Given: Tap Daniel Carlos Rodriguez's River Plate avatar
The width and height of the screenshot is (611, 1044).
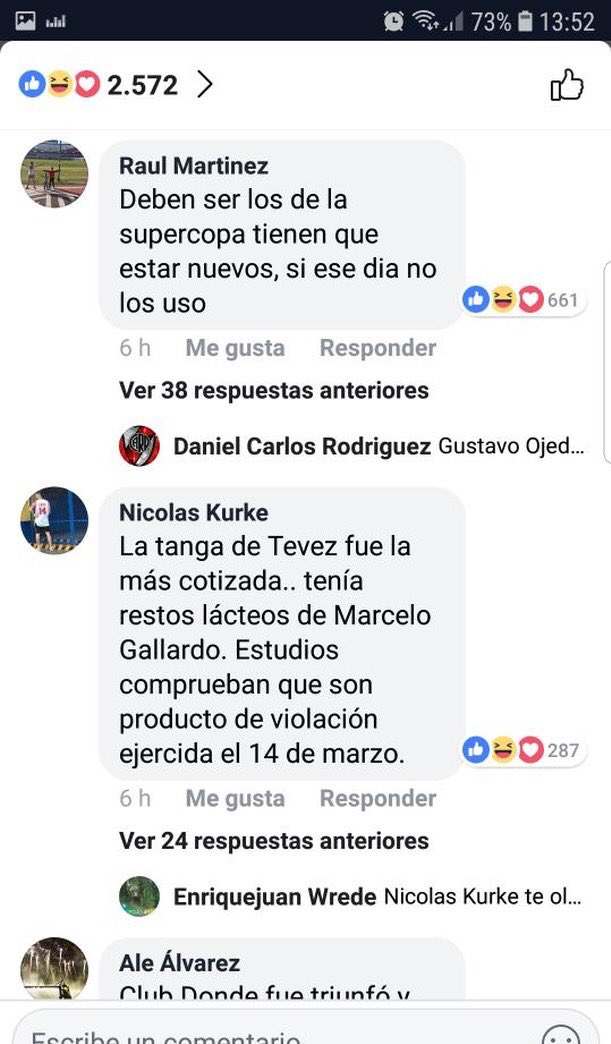Looking at the screenshot, I should tap(139, 445).
